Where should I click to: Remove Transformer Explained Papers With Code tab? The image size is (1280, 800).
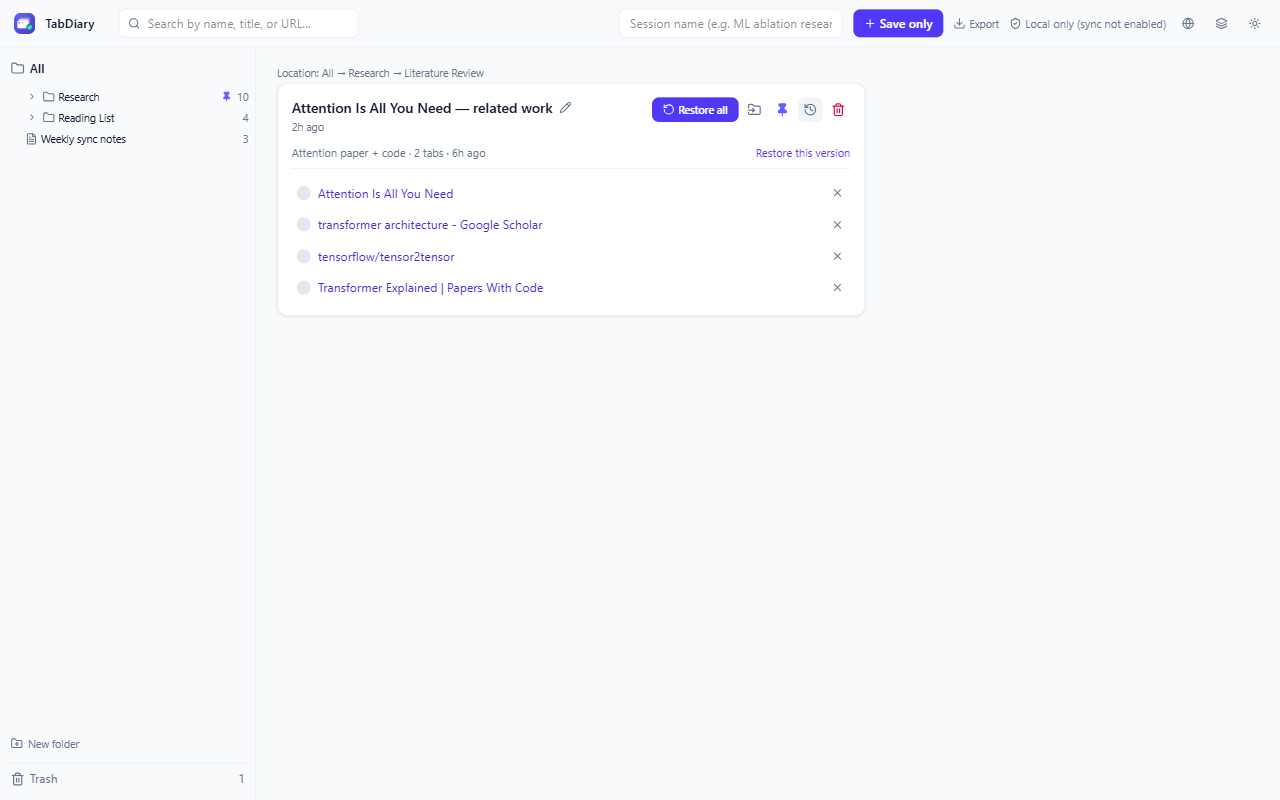tap(838, 288)
